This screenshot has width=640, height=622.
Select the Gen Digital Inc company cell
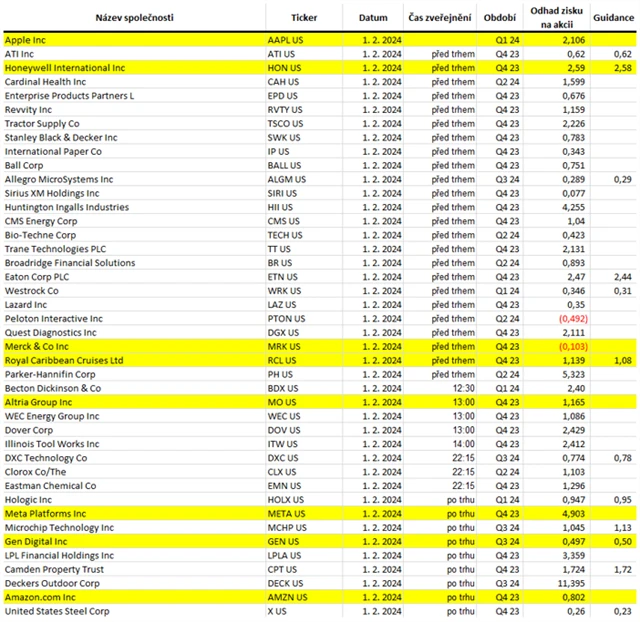[37, 540]
